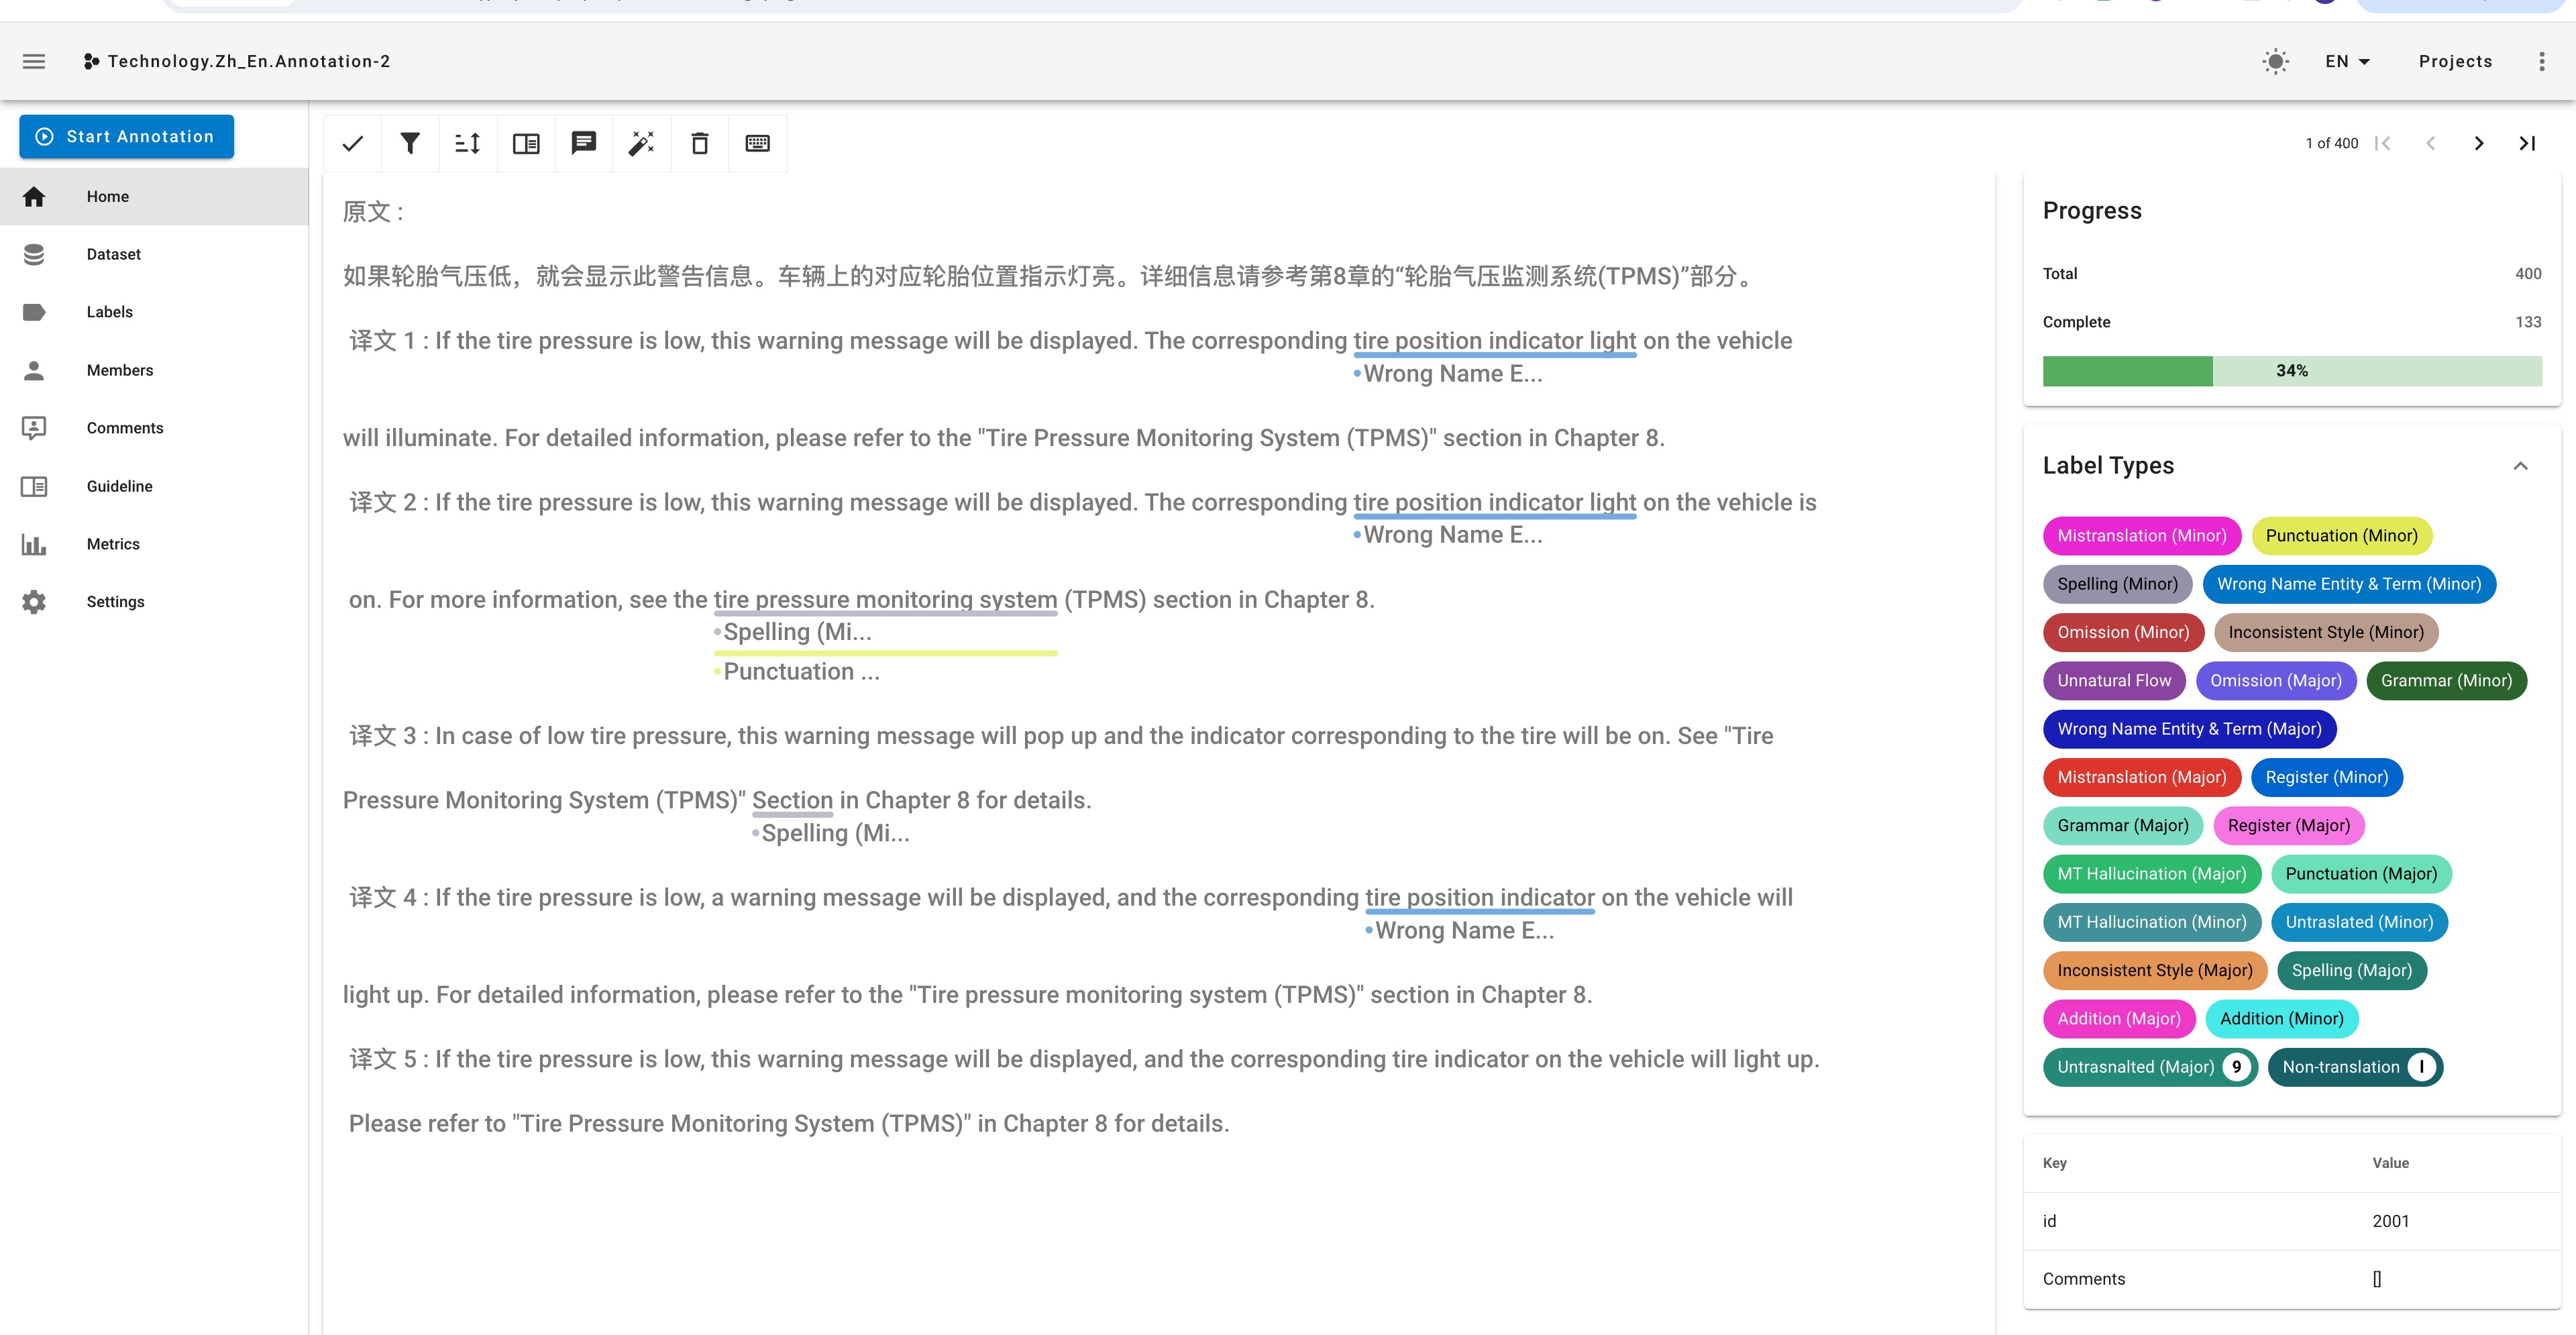Select the Mistranslation (Minor) label chip

tap(2141, 536)
